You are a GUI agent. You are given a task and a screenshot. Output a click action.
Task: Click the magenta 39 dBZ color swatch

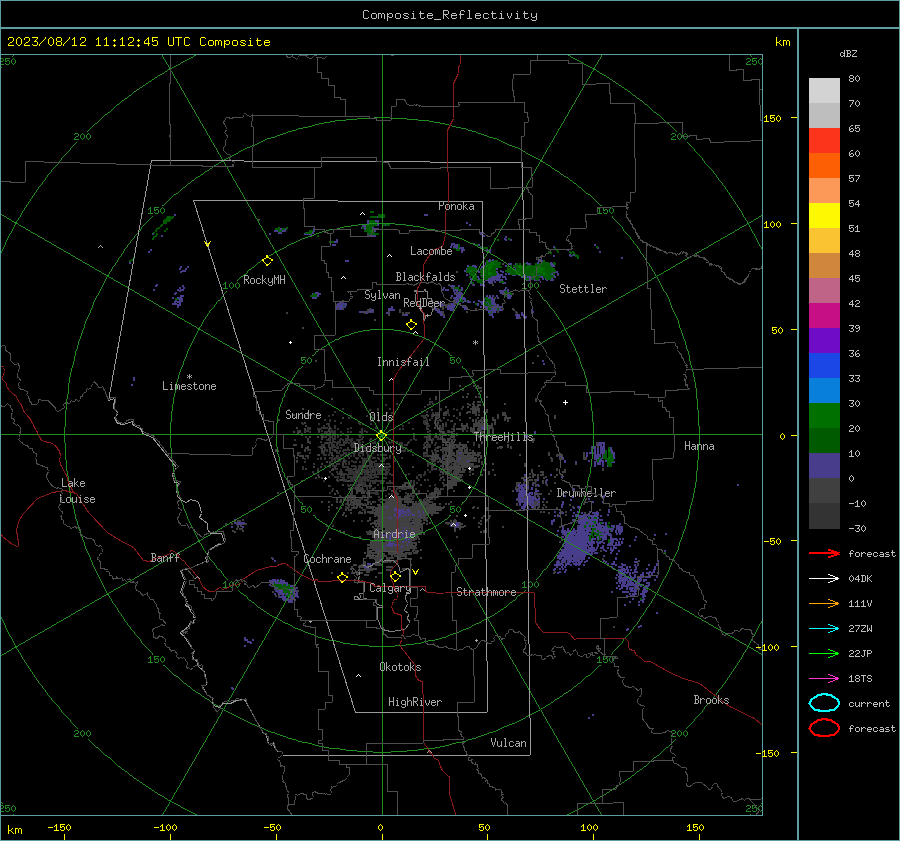point(824,315)
